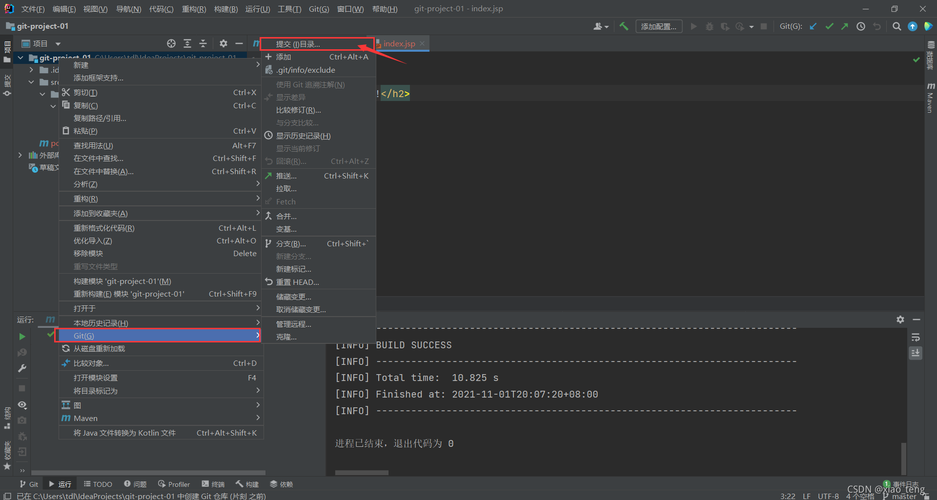This screenshot has height=500, width=937.
Task: Click the Expand All icon in project panel
Action: point(187,44)
